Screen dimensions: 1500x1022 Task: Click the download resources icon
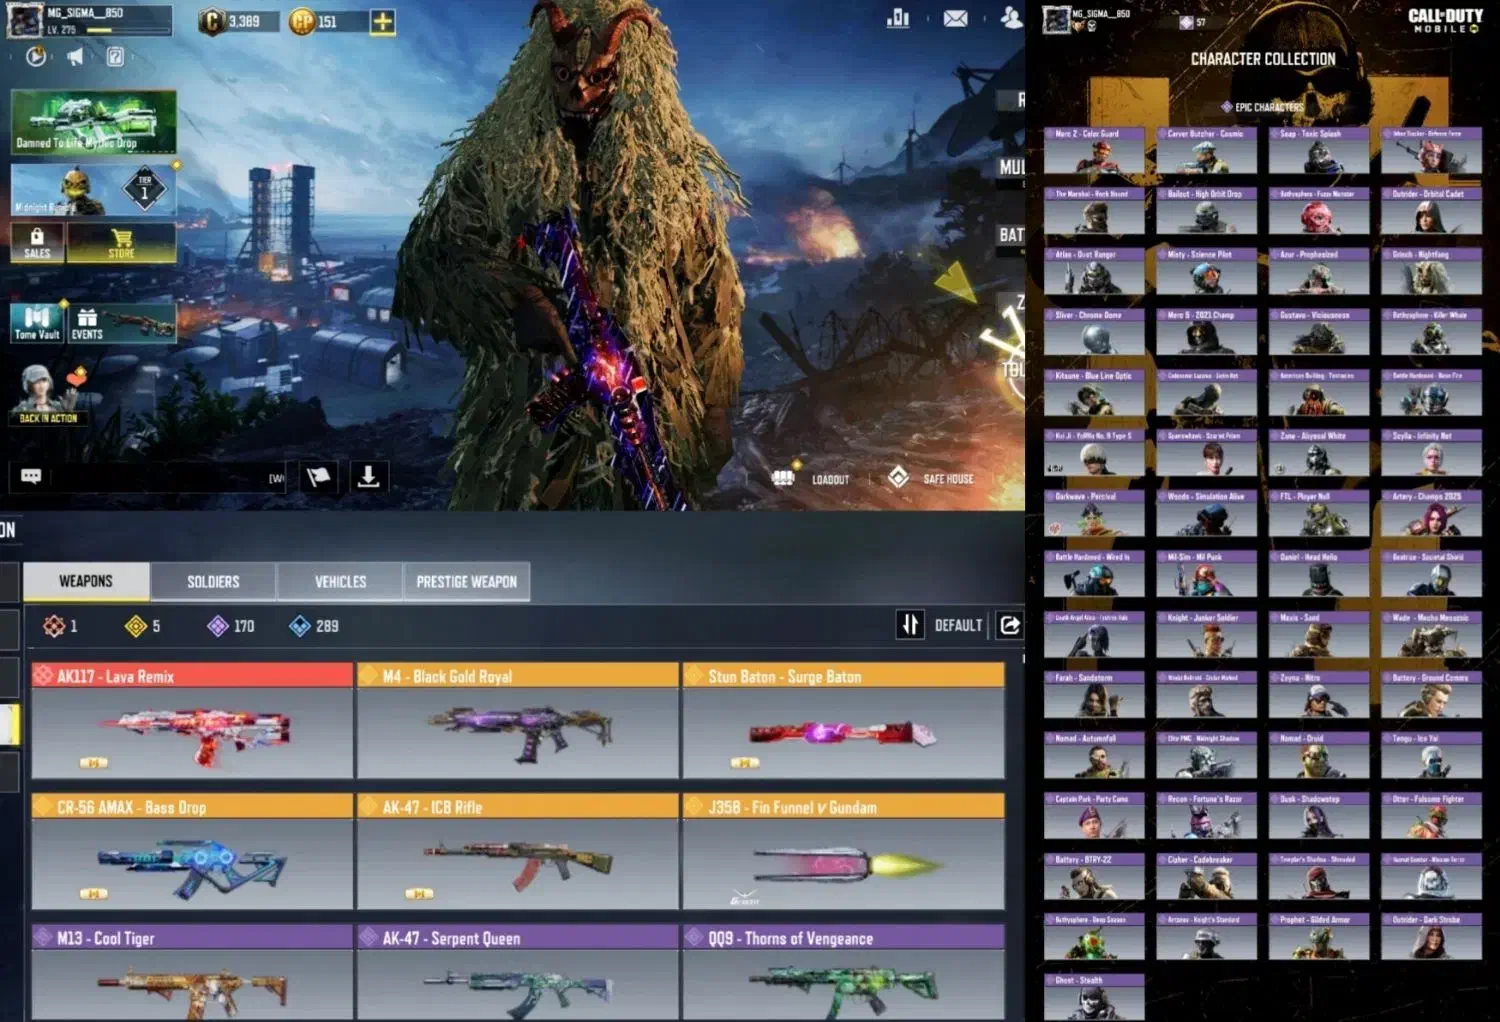pyautogui.click(x=368, y=477)
